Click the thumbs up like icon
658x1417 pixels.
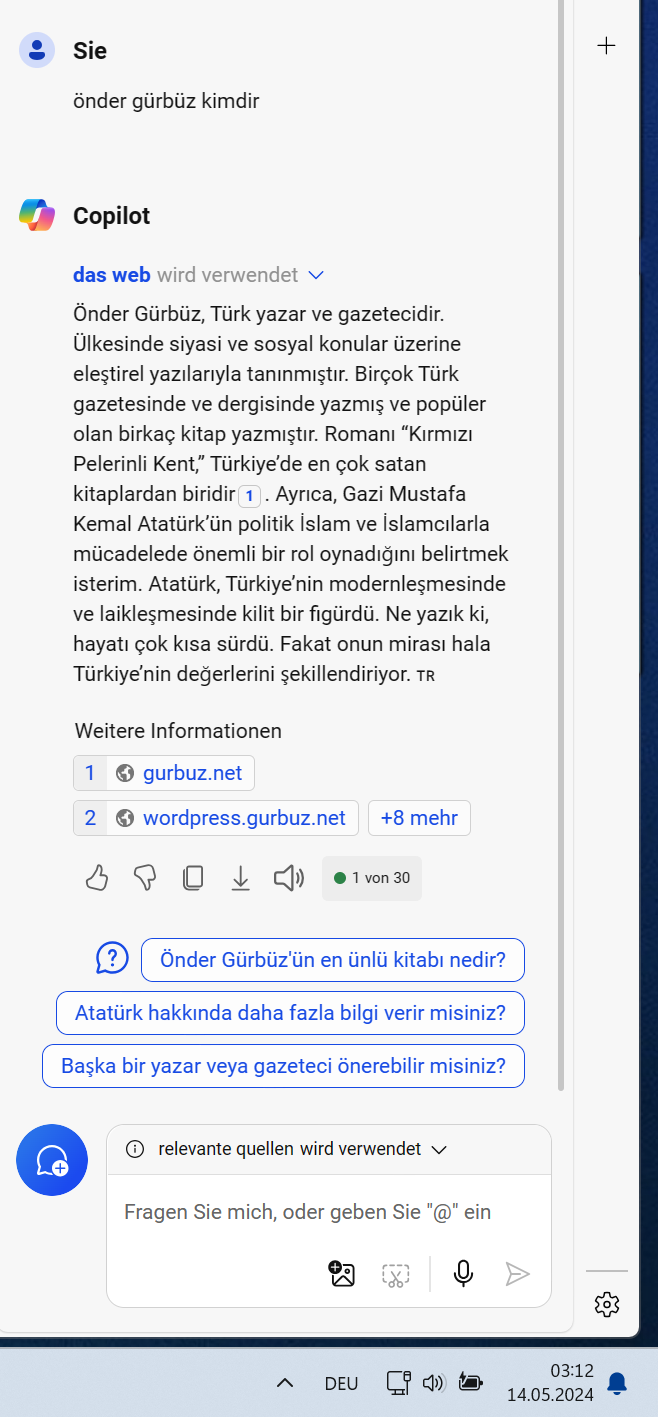(x=97, y=878)
